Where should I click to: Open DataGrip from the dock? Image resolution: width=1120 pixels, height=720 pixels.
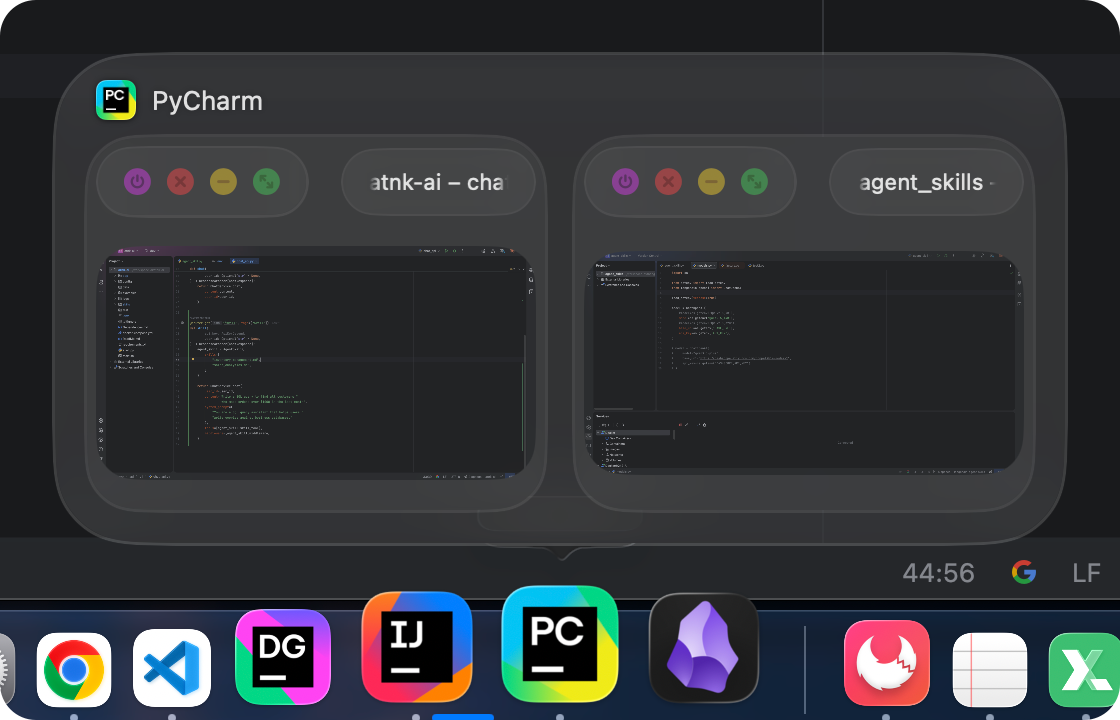click(283, 656)
